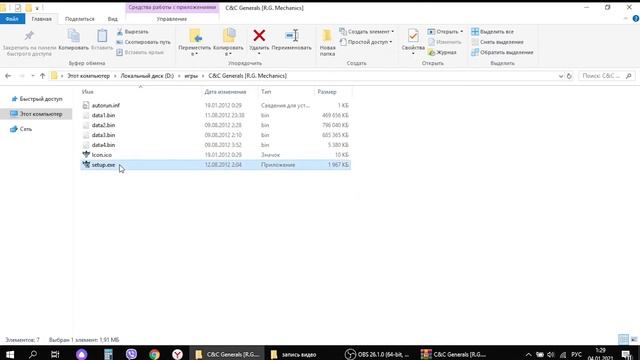Click the Copy ribbon icon
This screenshot has width=640, height=360.
click(x=73, y=40)
